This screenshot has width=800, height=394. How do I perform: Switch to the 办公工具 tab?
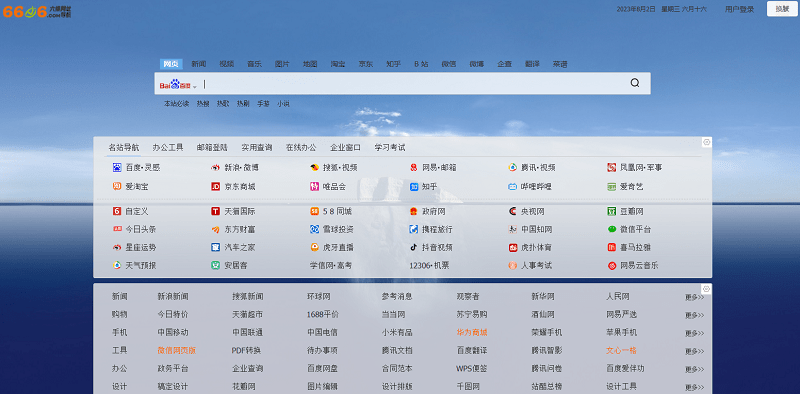coord(168,147)
